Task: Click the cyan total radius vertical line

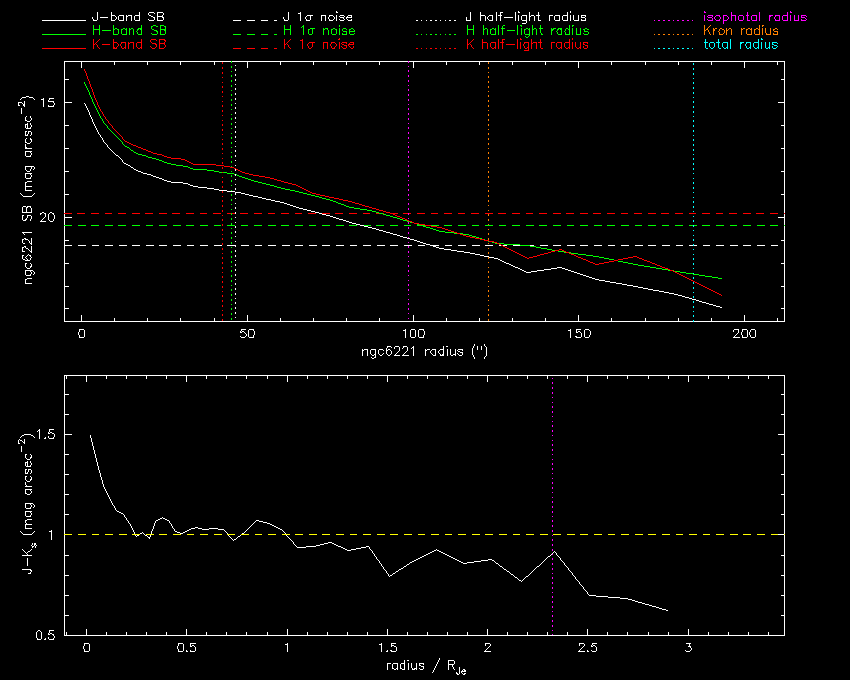Action: click(693, 191)
